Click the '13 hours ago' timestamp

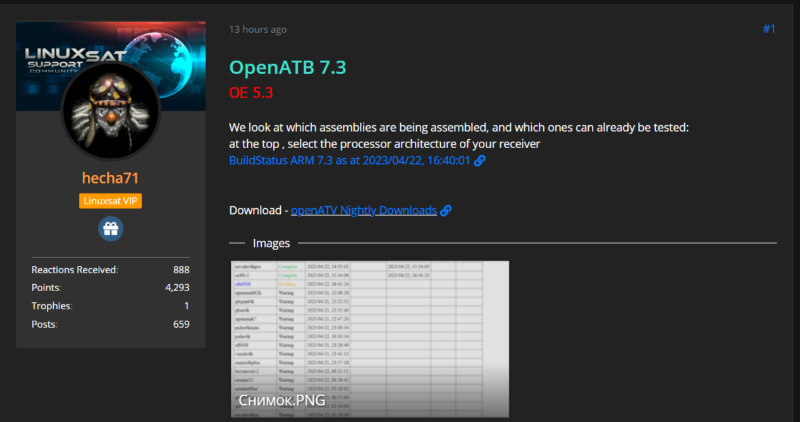click(x=258, y=30)
